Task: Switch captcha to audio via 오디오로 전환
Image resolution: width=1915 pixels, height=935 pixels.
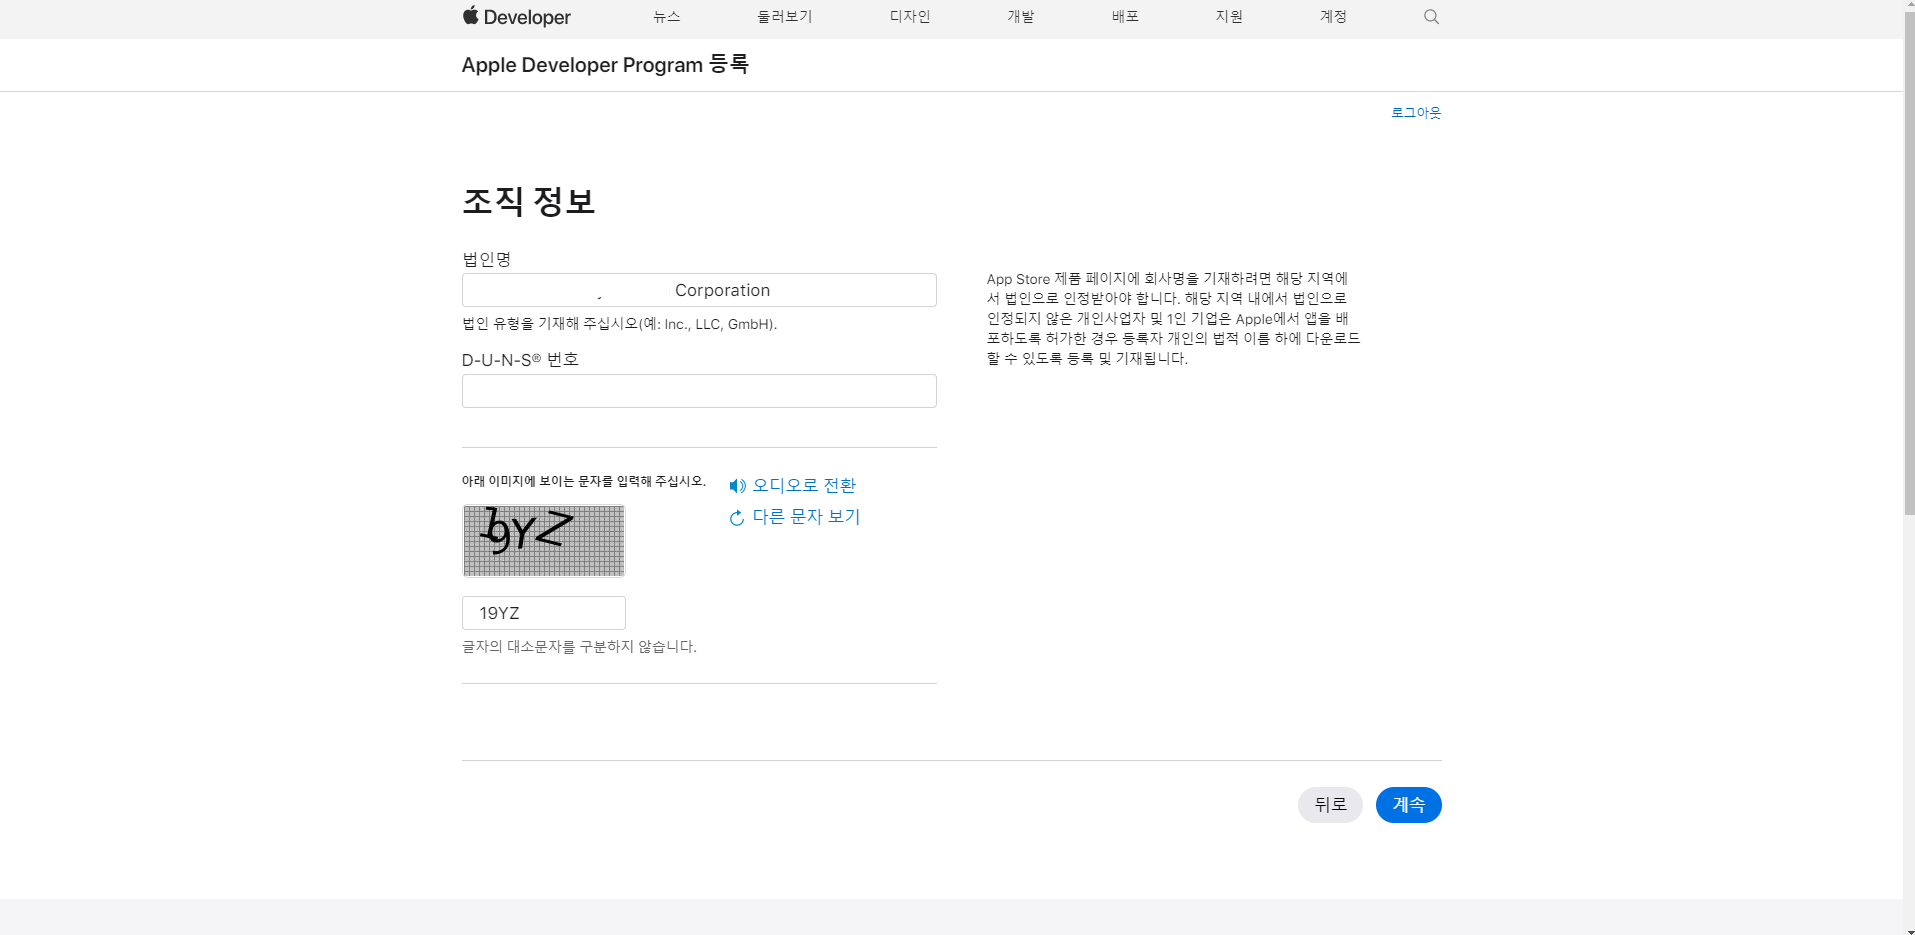Action: point(804,485)
